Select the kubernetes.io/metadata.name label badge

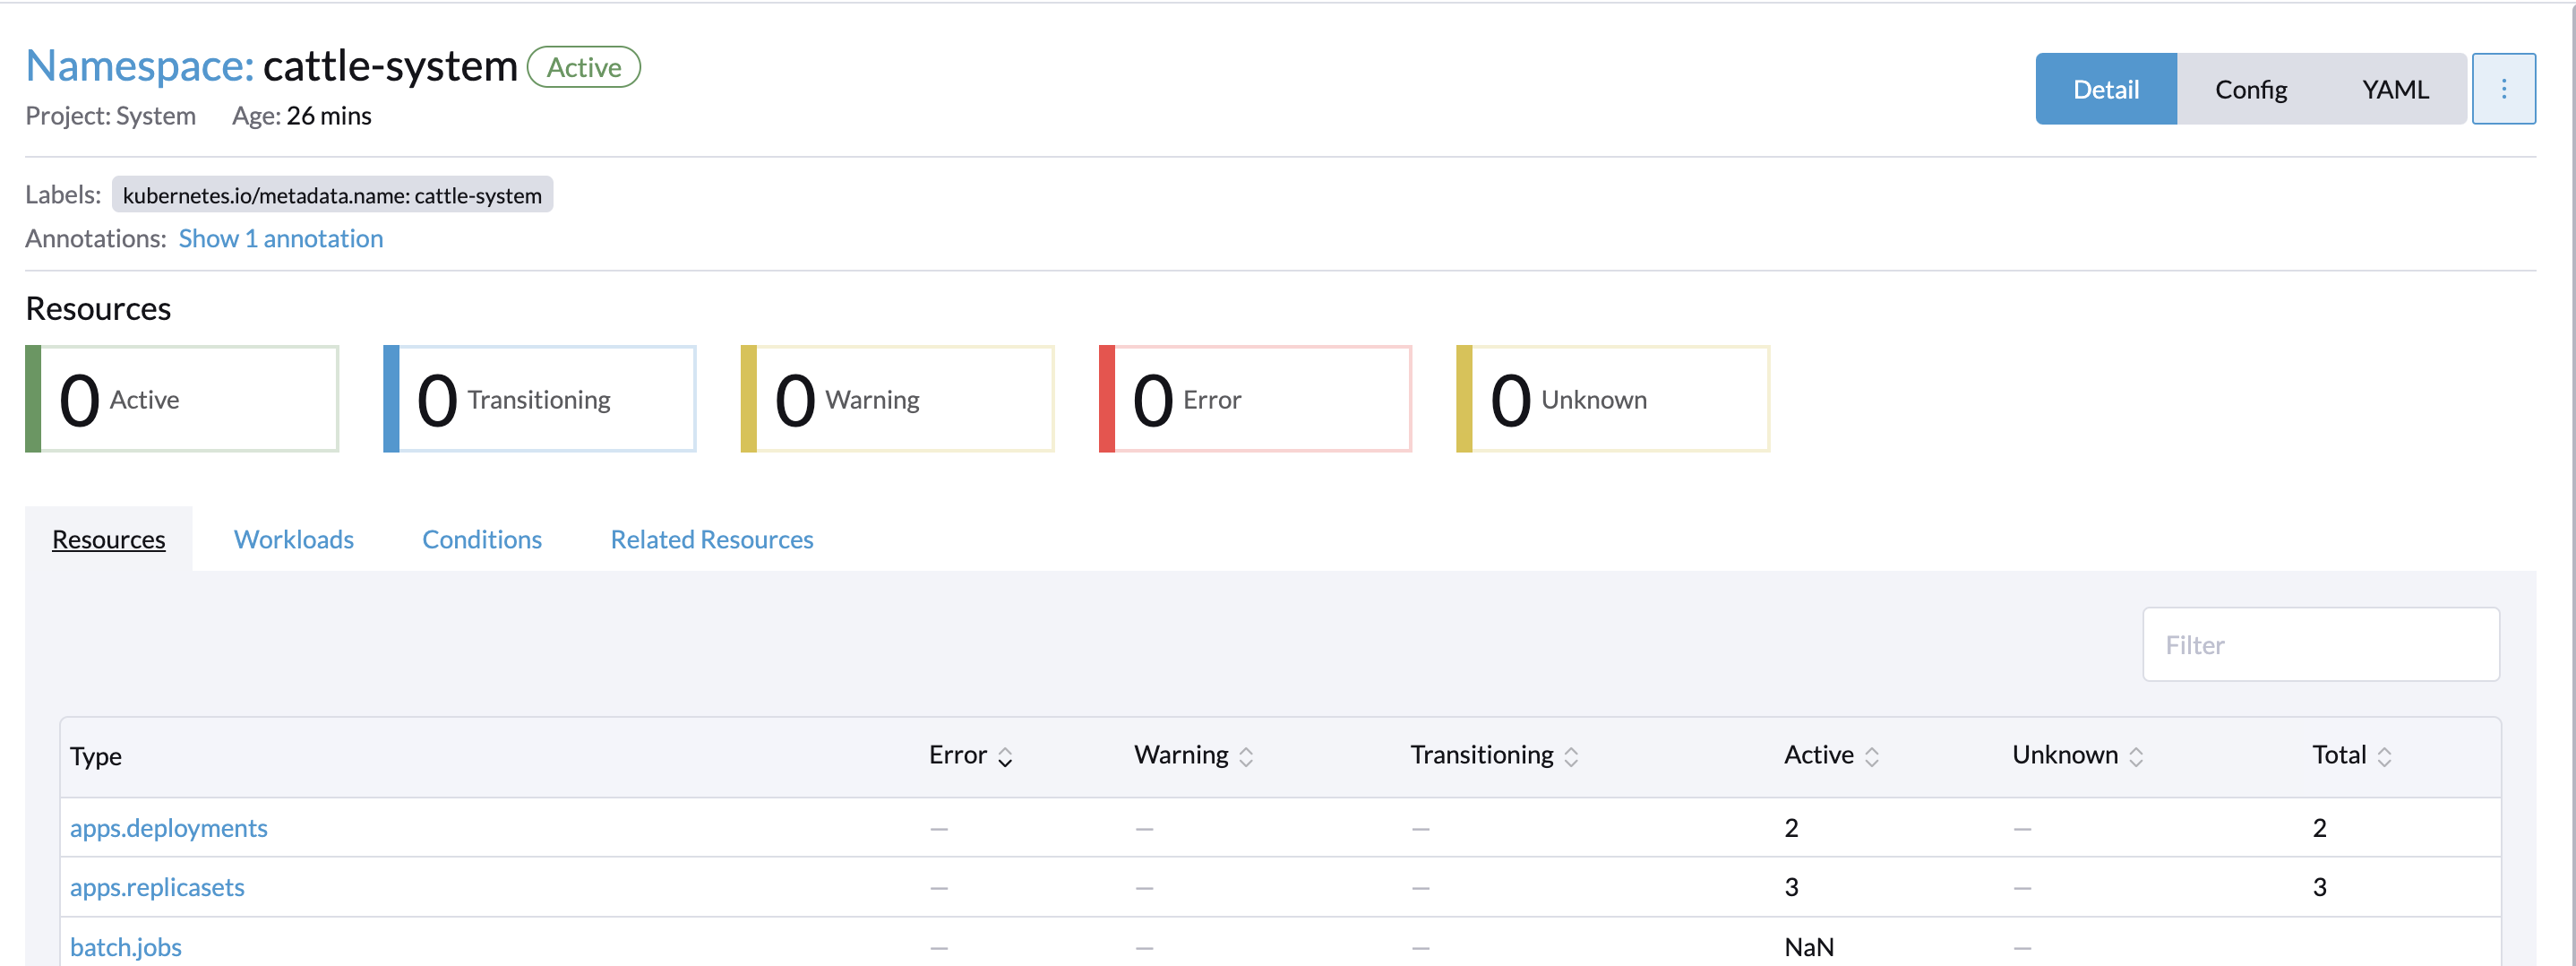(x=332, y=195)
